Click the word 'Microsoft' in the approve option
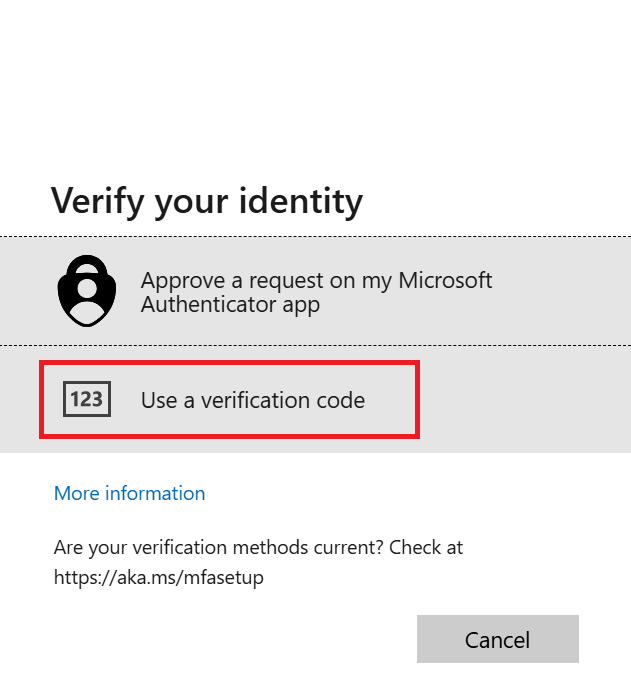This screenshot has height=699, width=631. tap(445, 280)
